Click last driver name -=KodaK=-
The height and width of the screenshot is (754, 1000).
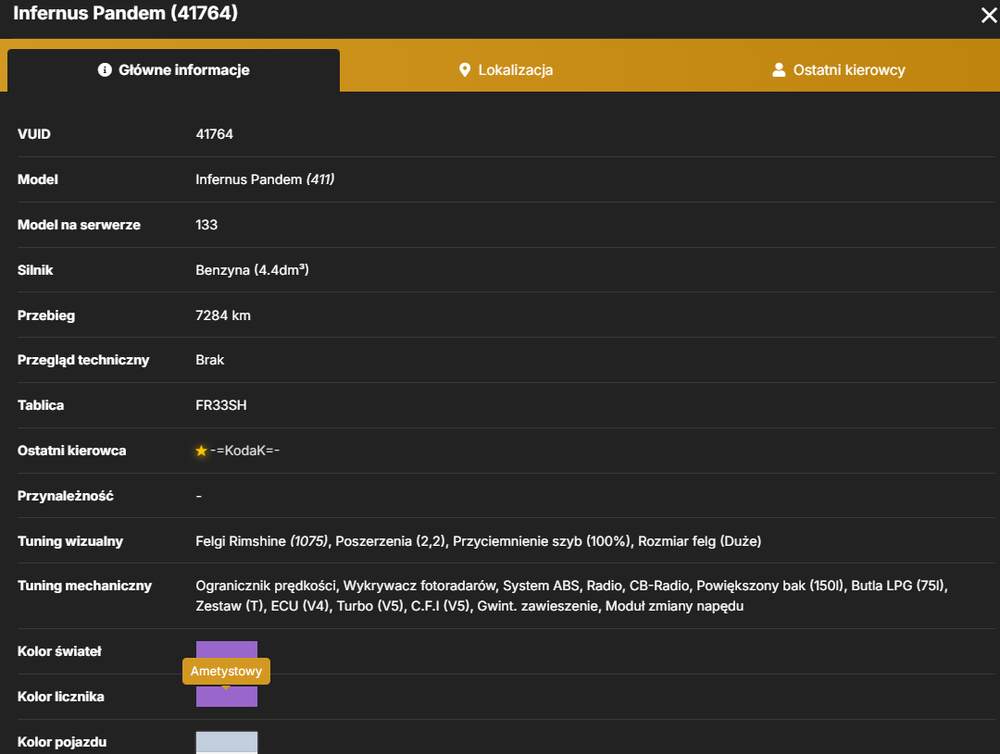[245, 450]
